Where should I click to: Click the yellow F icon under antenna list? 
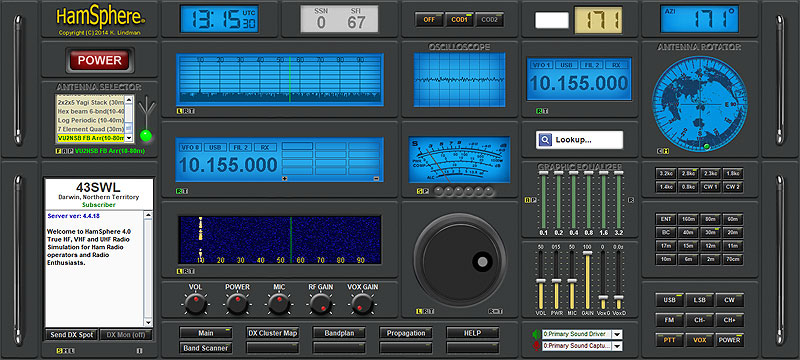(58, 151)
